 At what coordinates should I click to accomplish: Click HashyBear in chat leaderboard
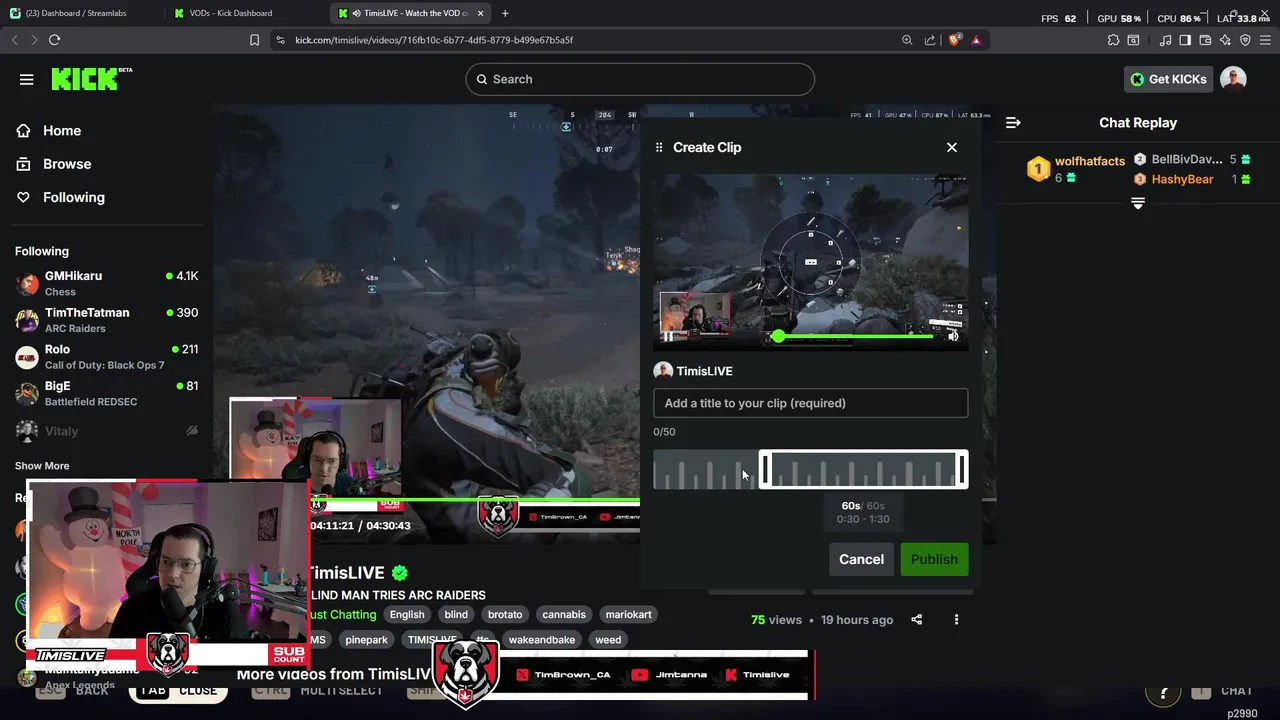[x=1182, y=179]
